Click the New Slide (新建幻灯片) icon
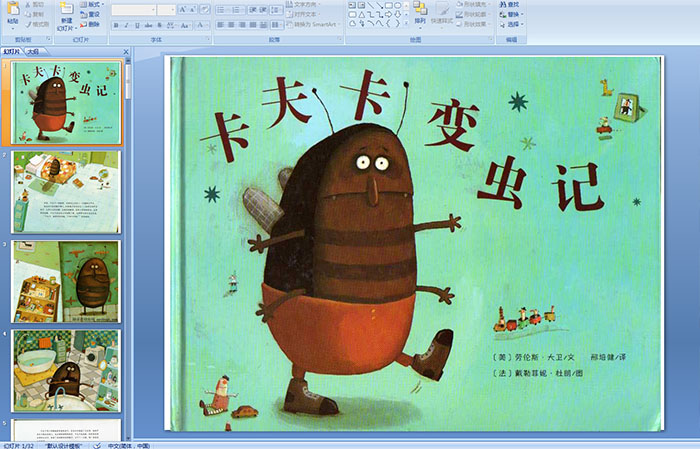700x449 pixels. pos(67,8)
